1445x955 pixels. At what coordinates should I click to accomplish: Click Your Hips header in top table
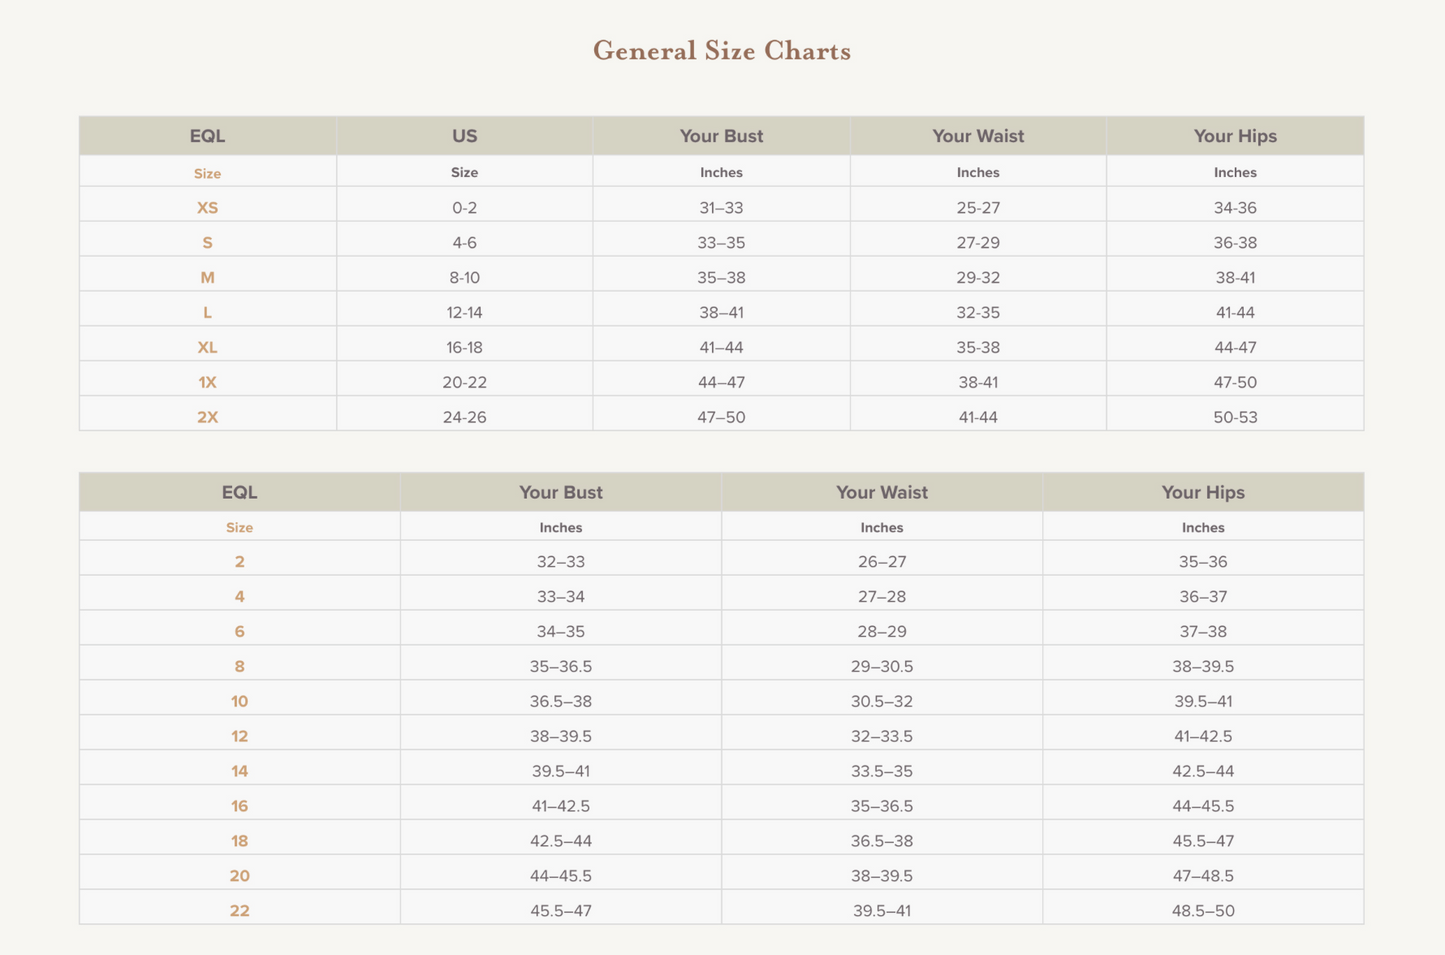click(x=1234, y=136)
